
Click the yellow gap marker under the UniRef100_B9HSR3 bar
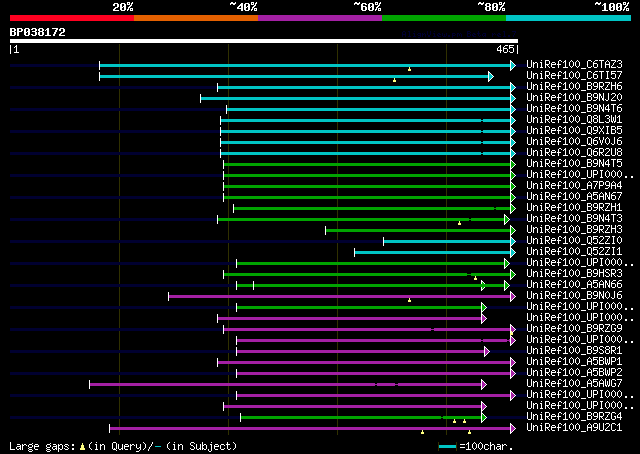point(475,278)
